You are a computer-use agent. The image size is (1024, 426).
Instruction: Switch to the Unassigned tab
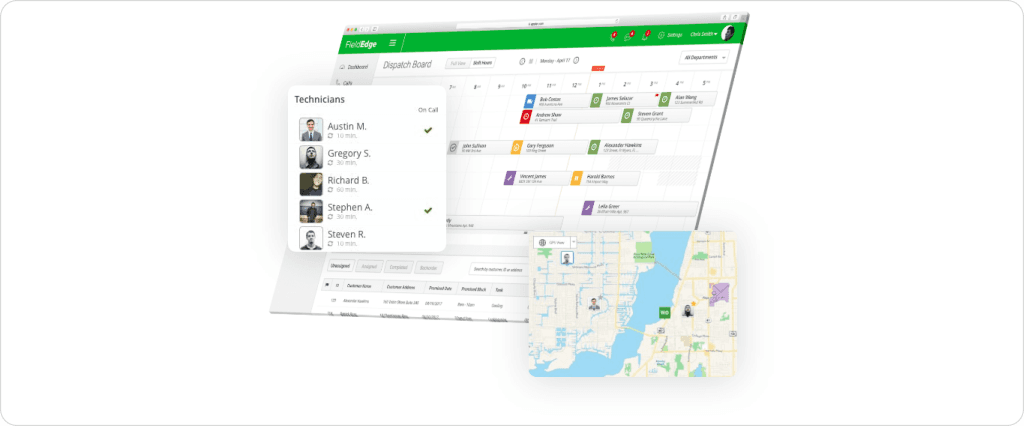(x=340, y=266)
